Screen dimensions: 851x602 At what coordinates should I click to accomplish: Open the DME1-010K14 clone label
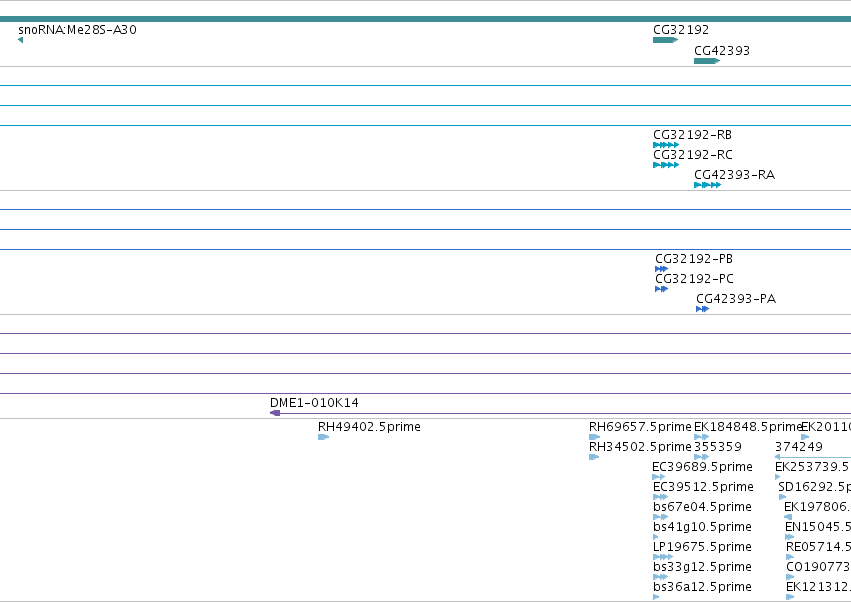point(314,403)
